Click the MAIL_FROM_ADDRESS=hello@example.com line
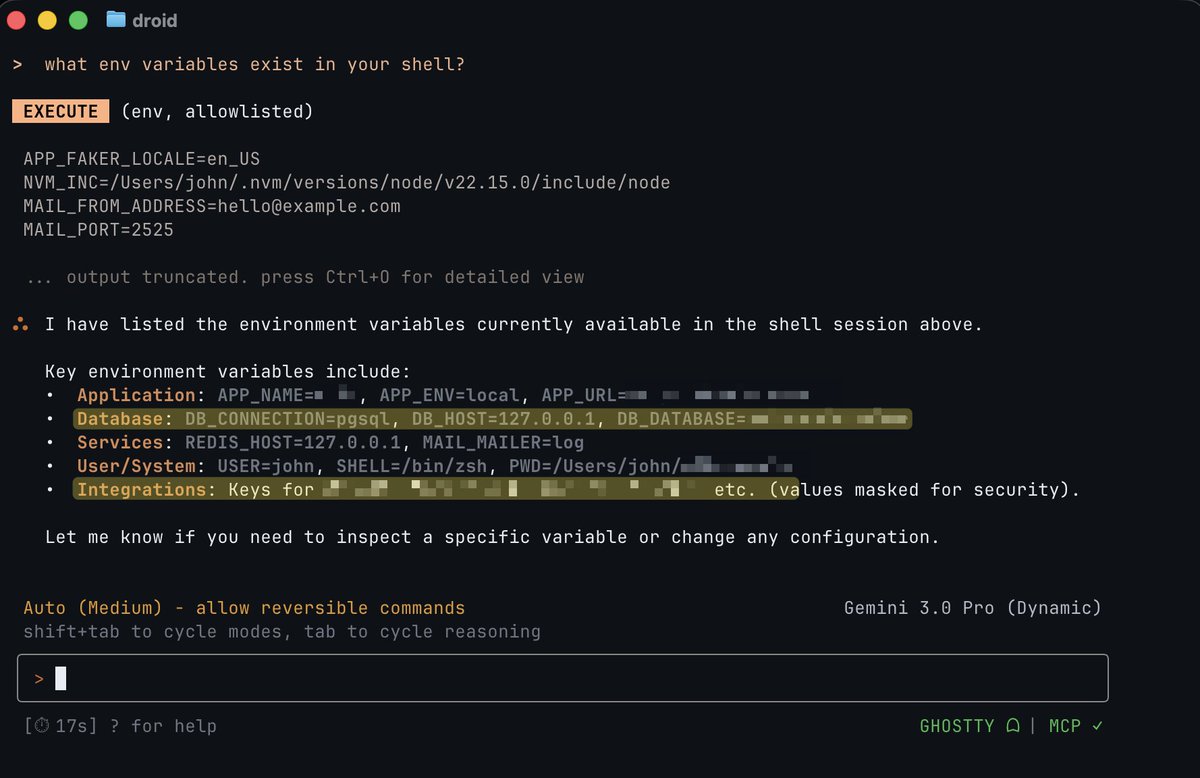 point(212,206)
